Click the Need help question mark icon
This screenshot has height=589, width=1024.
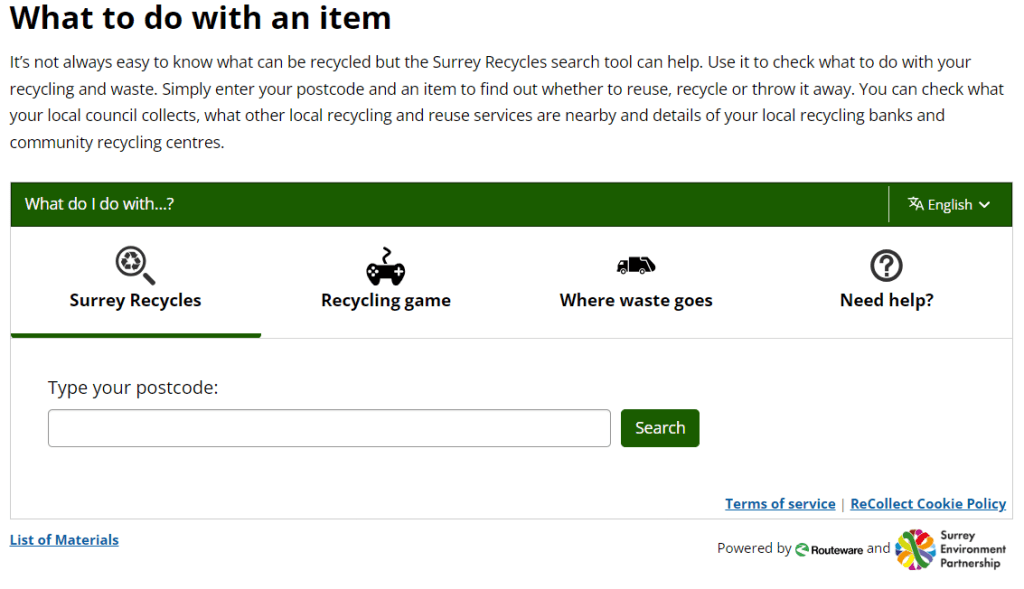(x=886, y=266)
